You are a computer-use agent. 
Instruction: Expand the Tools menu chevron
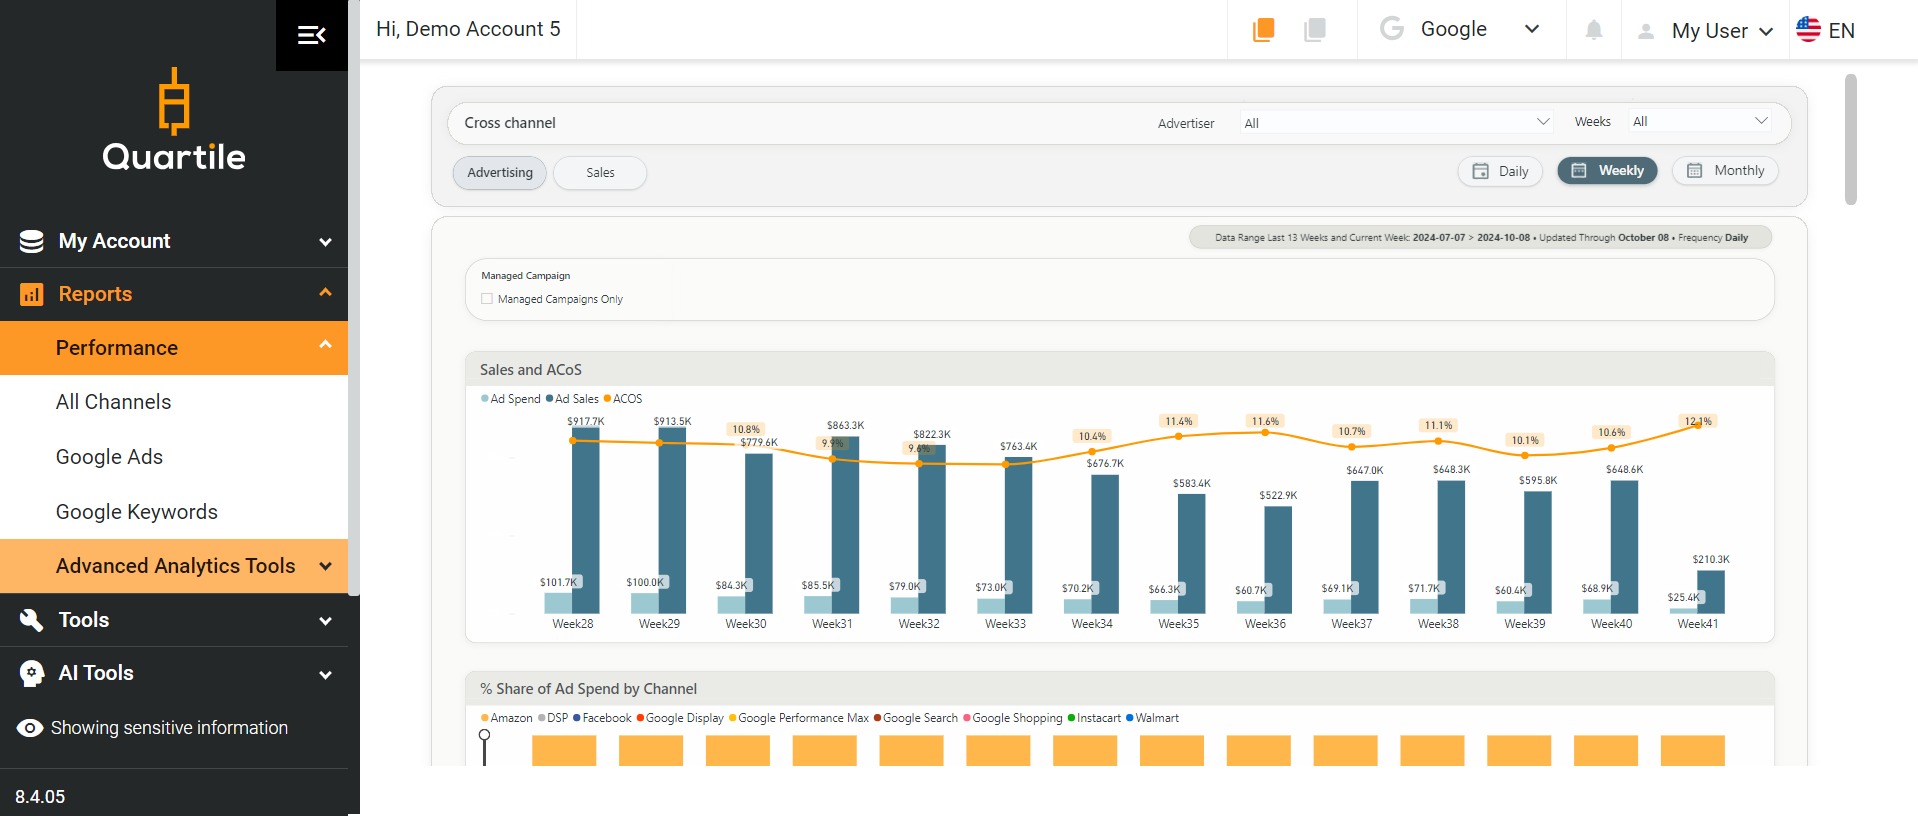(325, 621)
